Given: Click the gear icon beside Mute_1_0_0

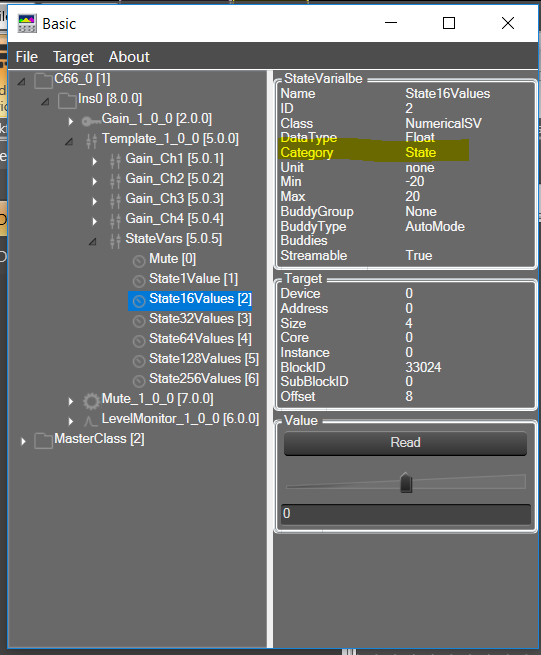Looking at the screenshot, I should pos(91,401).
